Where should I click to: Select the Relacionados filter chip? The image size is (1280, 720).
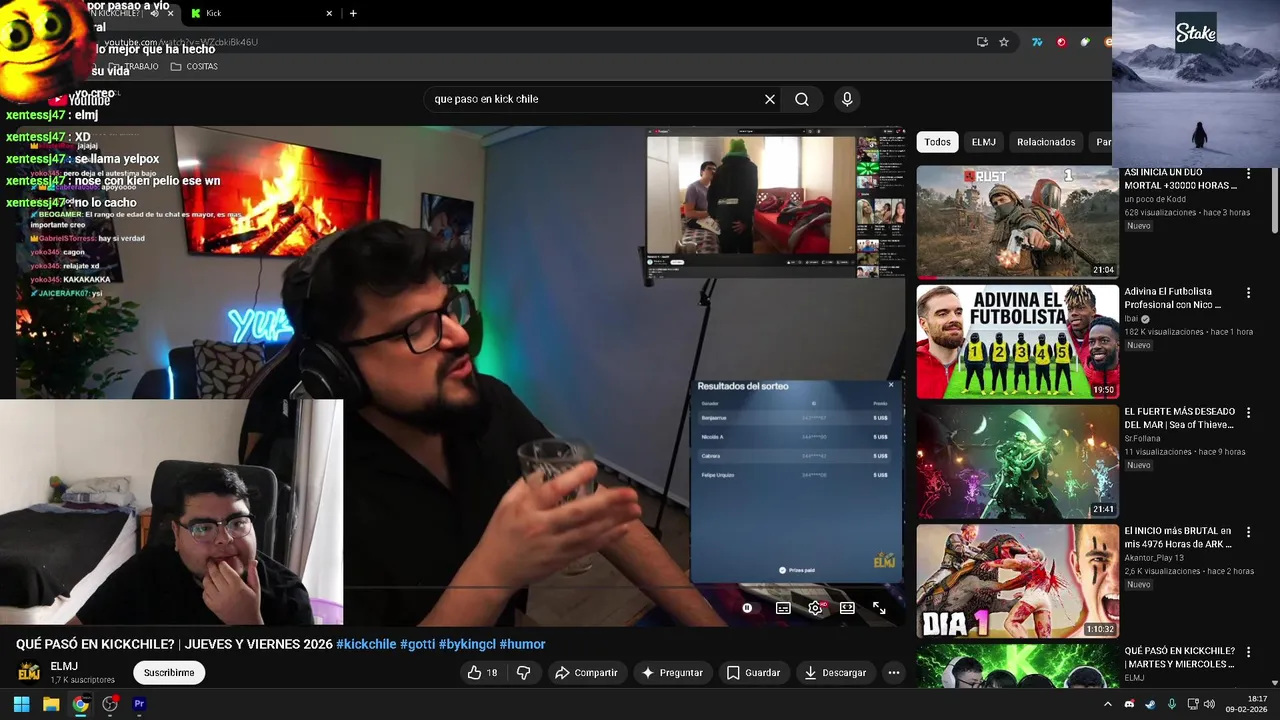point(1046,142)
